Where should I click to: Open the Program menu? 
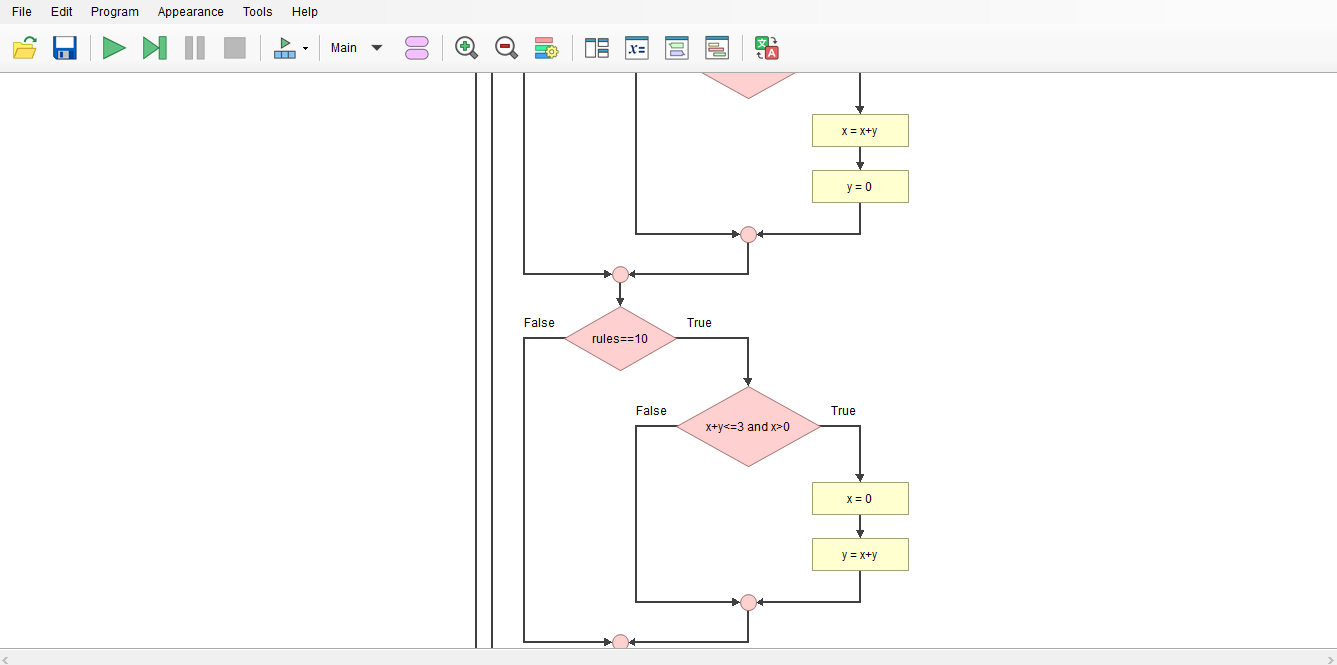115,12
